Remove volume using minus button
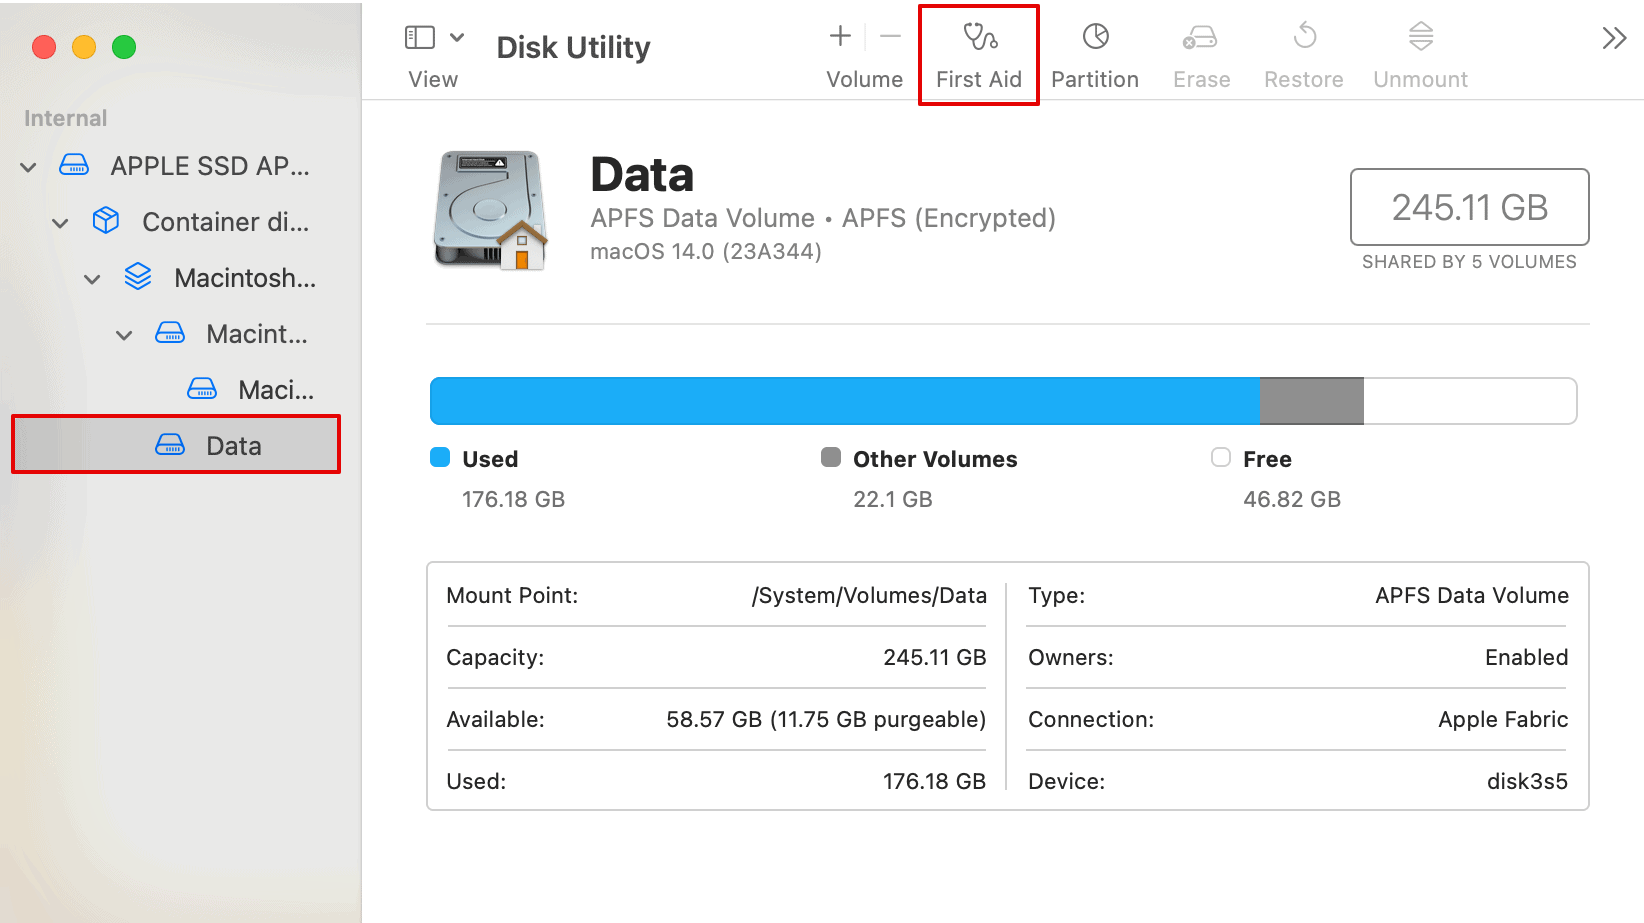The height and width of the screenshot is (923, 1644). click(890, 37)
